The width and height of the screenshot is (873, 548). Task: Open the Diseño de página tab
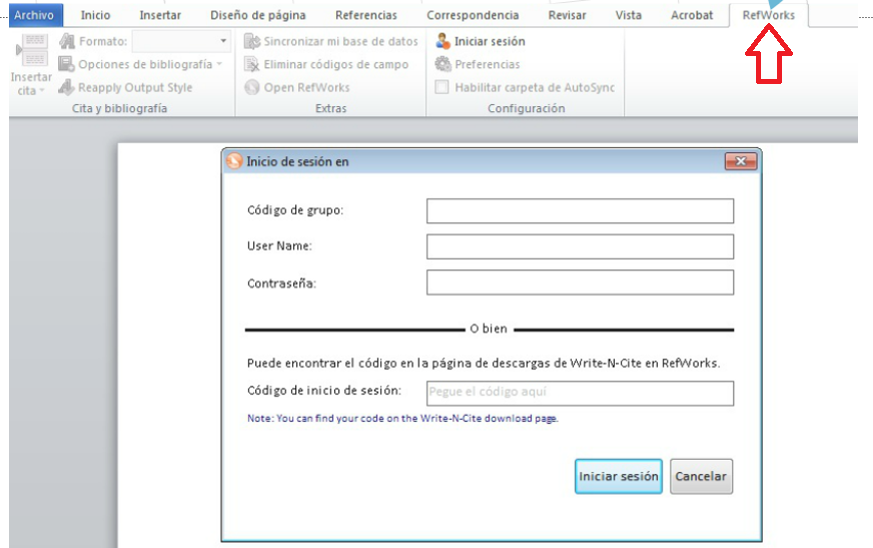[x=258, y=15]
